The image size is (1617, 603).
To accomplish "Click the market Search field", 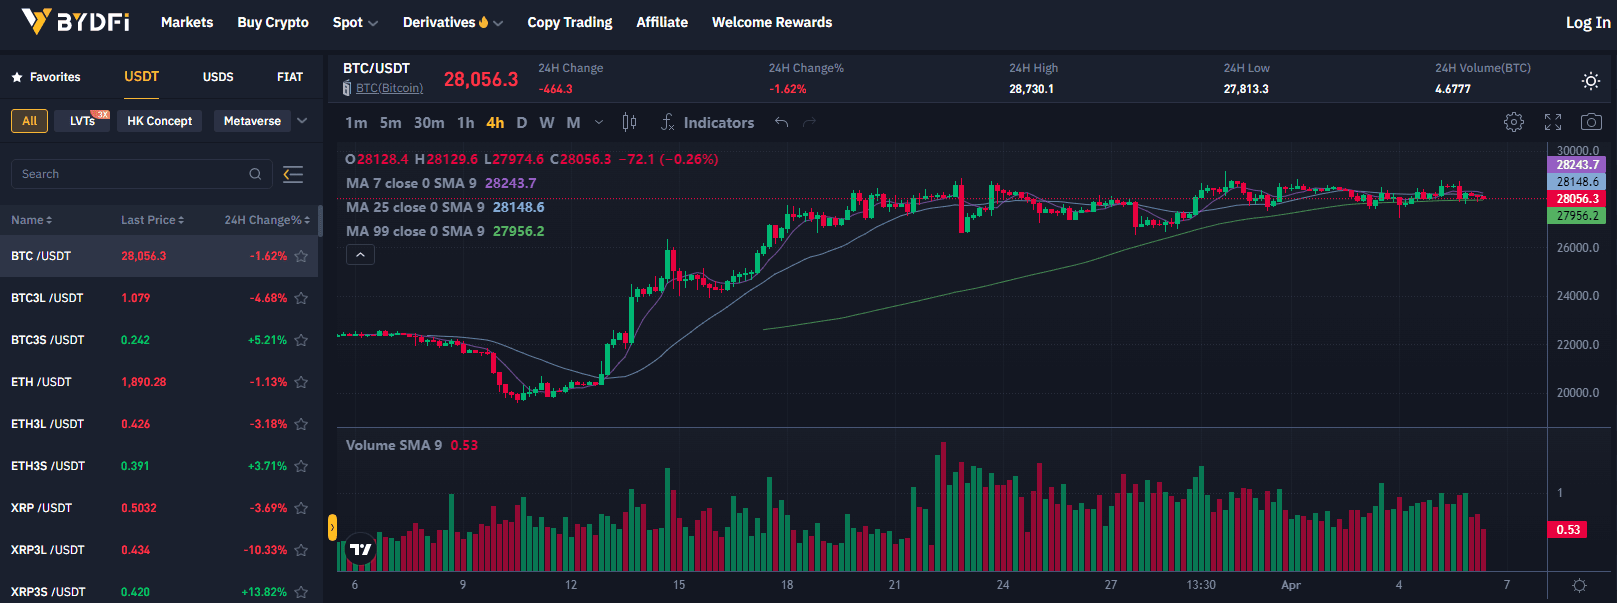I will [130, 174].
